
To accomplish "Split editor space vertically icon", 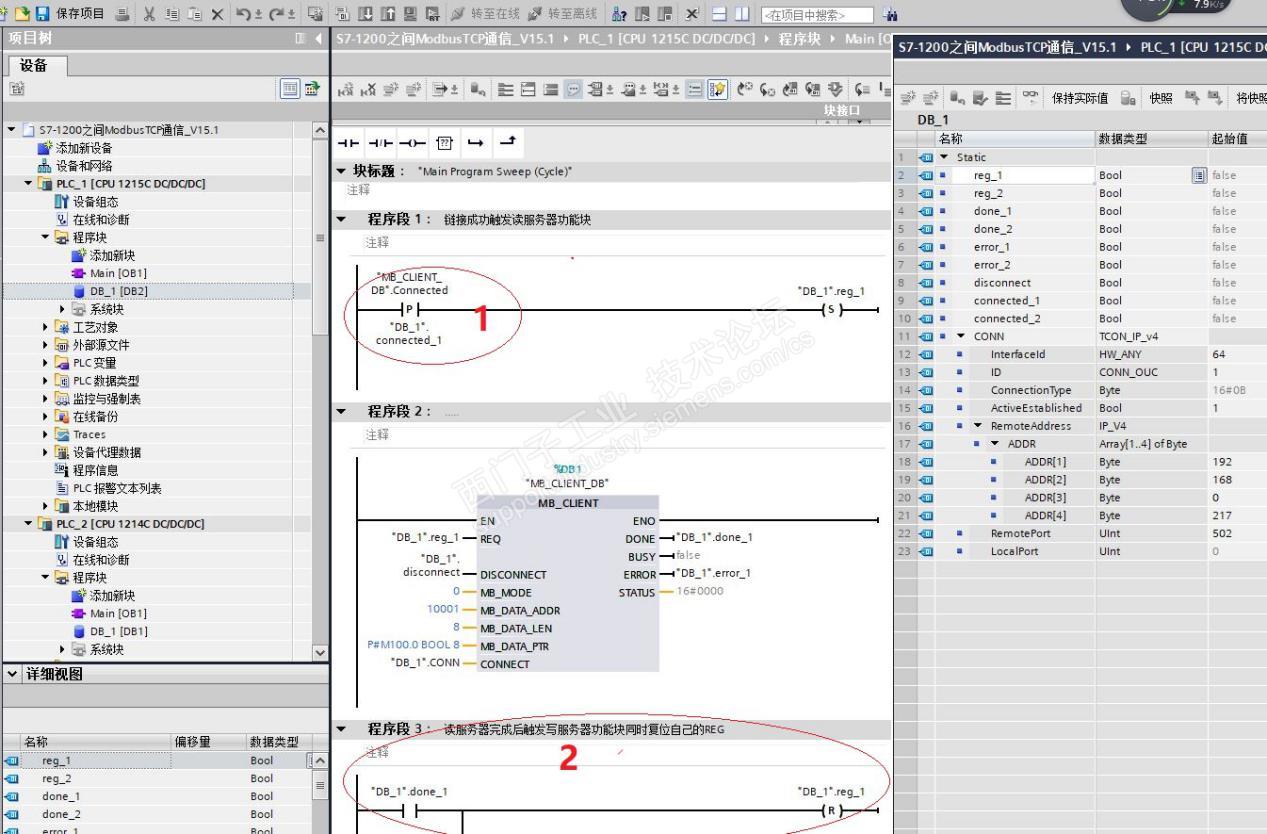I will (742, 14).
